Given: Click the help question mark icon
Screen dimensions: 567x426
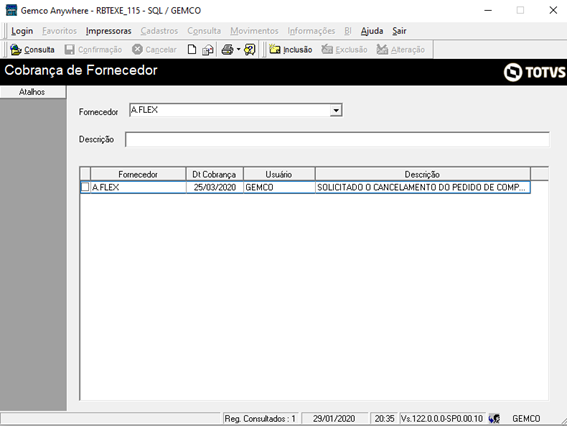Looking at the screenshot, I should tap(250, 50).
